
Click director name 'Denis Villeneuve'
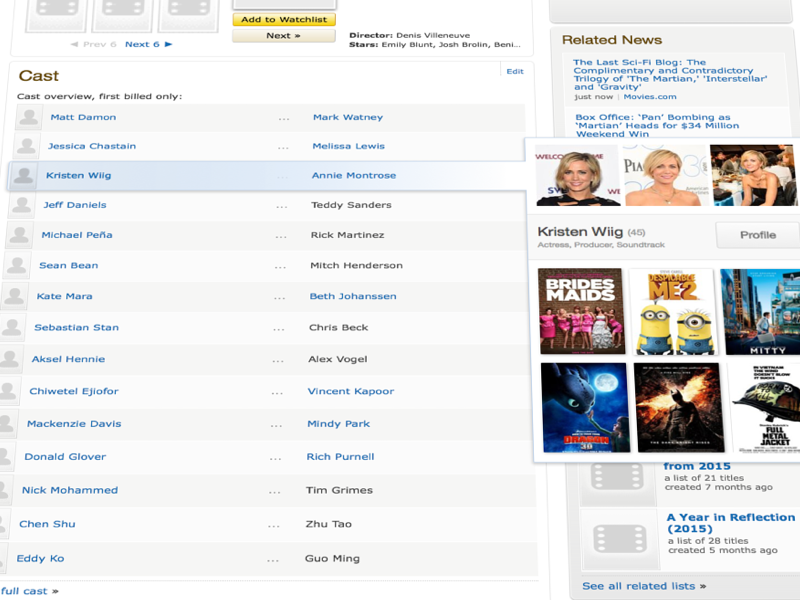click(x=433, y=35)
